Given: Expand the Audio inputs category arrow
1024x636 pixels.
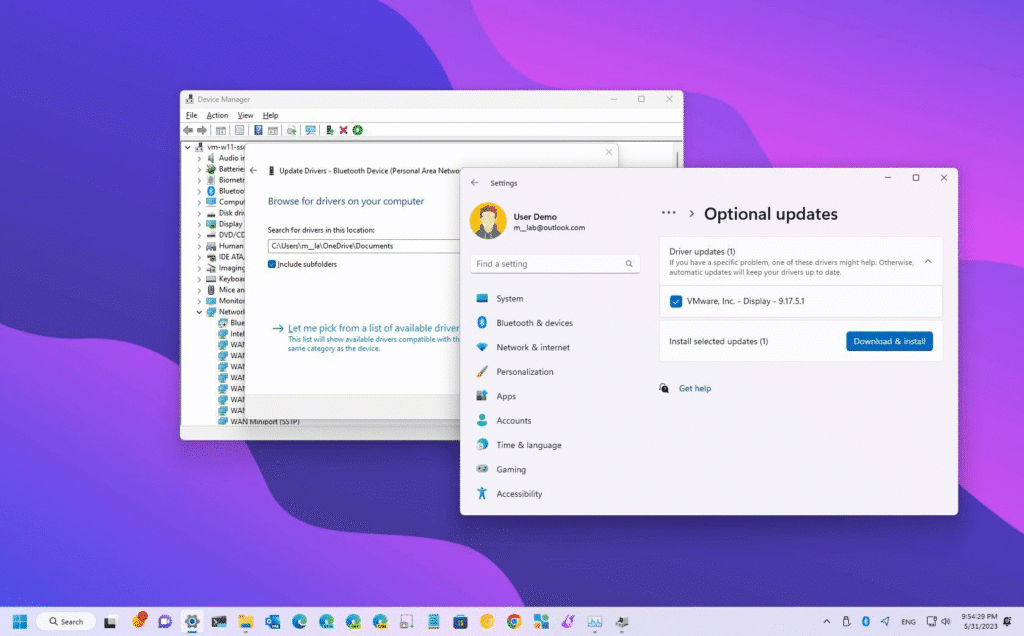Looking at the screenshot, I should click(x=199, y=159).
